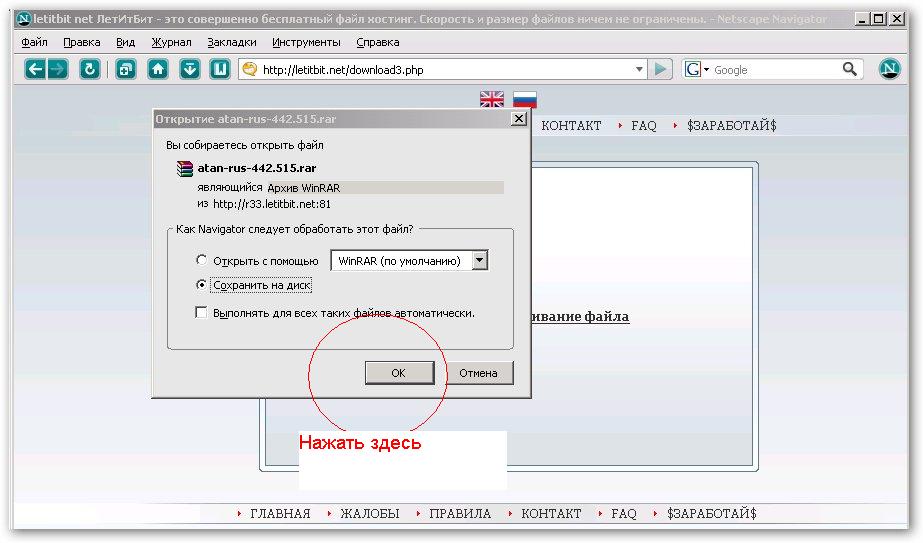Switch site language with the UK flag
The width and height of the screenshot is (923, 543).
[x=492, y=99]
